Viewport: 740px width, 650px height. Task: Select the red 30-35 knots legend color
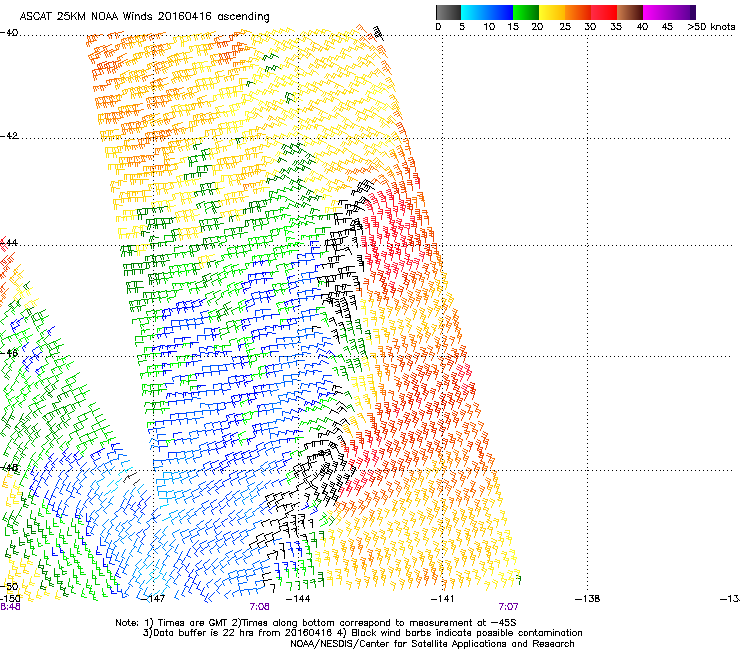pyautogui.click(x=604, y=12)
